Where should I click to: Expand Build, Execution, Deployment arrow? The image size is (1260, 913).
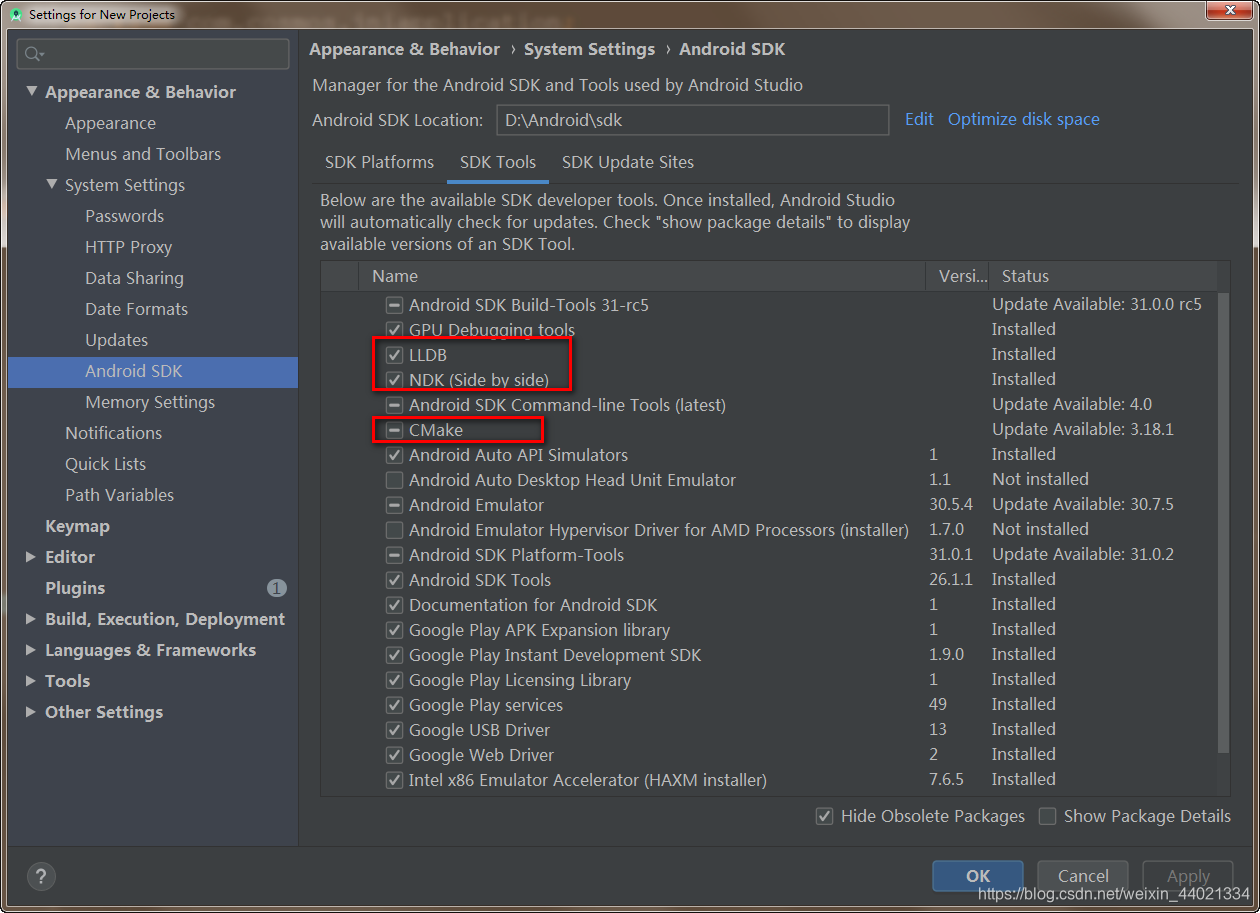[31, 619]
